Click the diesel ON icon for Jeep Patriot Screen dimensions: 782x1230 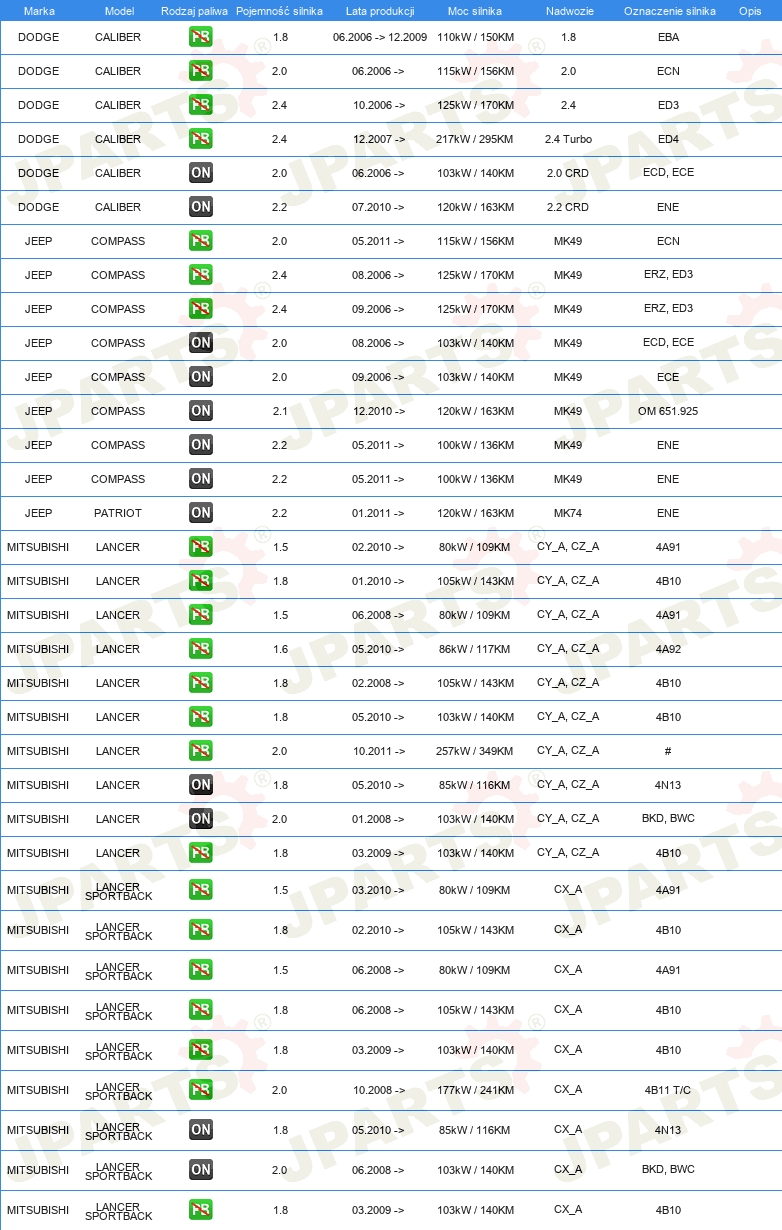(201, 513)
